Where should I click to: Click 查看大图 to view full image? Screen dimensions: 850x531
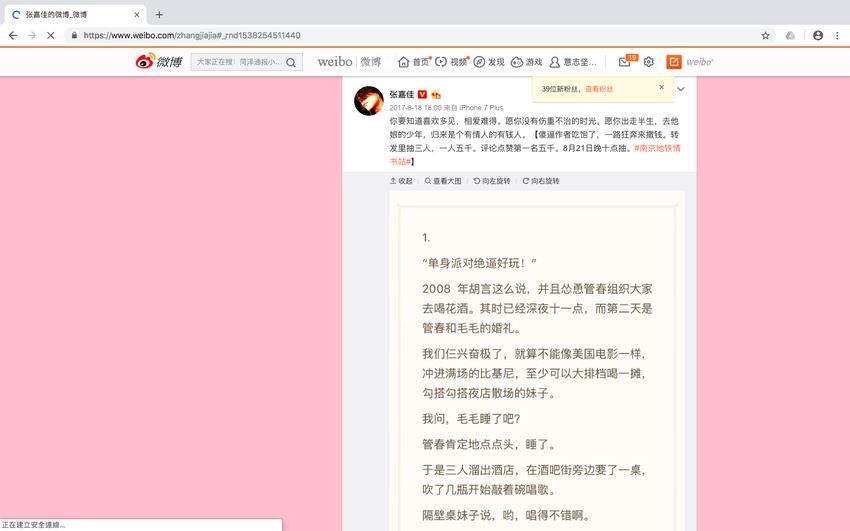[x=443, y=181]
